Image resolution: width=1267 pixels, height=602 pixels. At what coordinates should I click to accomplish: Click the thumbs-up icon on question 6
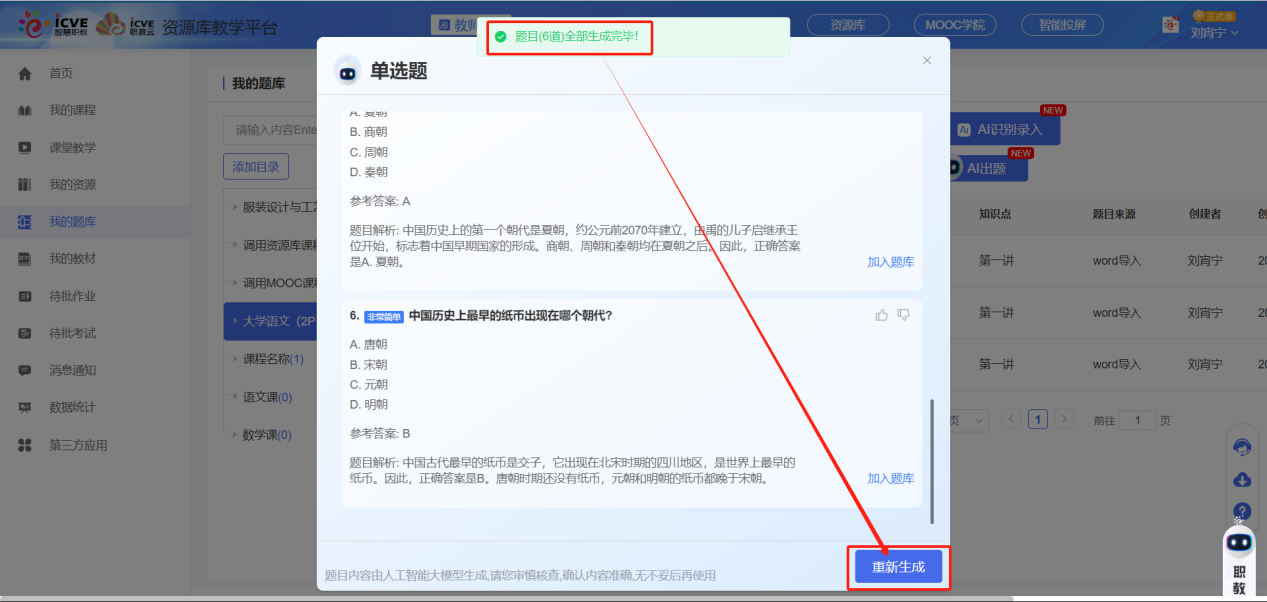[x=881, y=315]
